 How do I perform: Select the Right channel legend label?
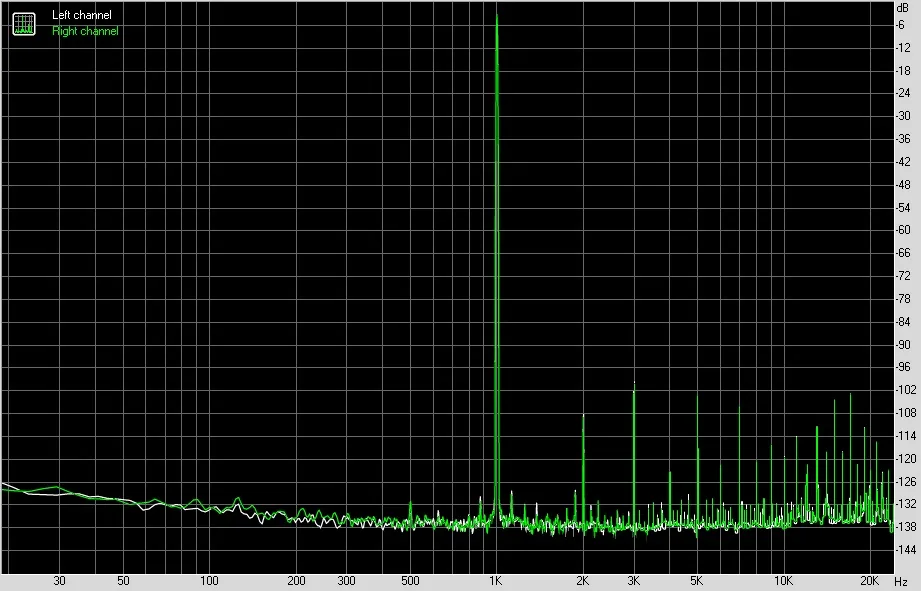85,31
